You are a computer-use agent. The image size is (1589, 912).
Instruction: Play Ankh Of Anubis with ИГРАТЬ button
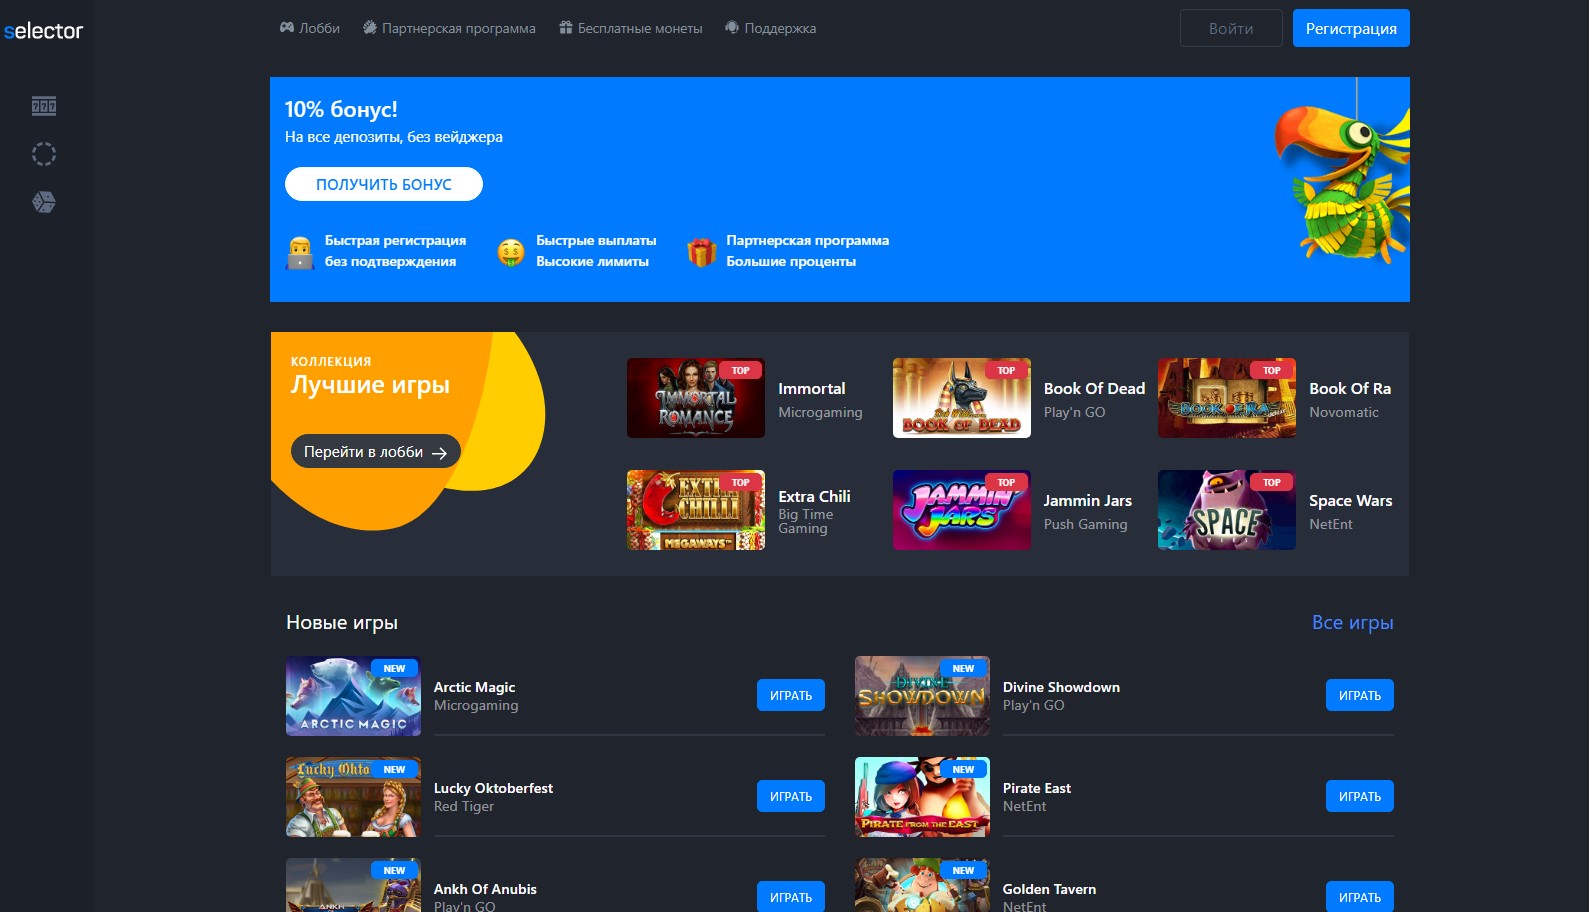[x=791, y=896]
